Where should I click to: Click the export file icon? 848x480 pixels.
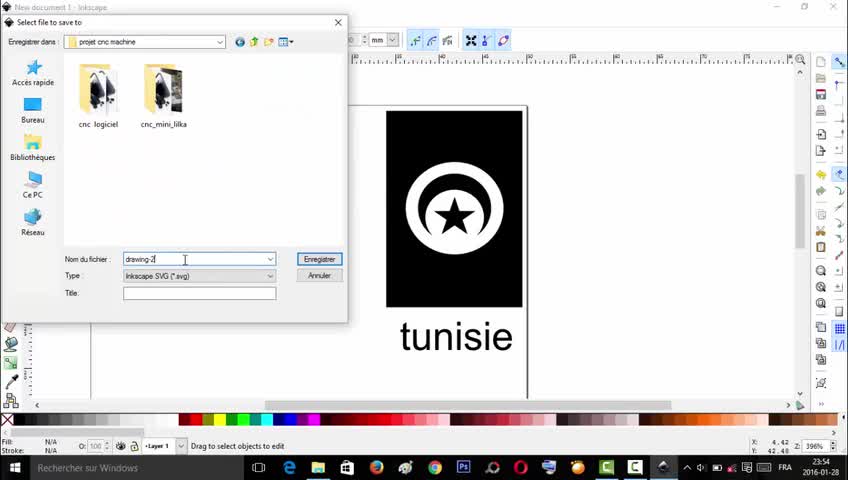(x=820, y=151)
